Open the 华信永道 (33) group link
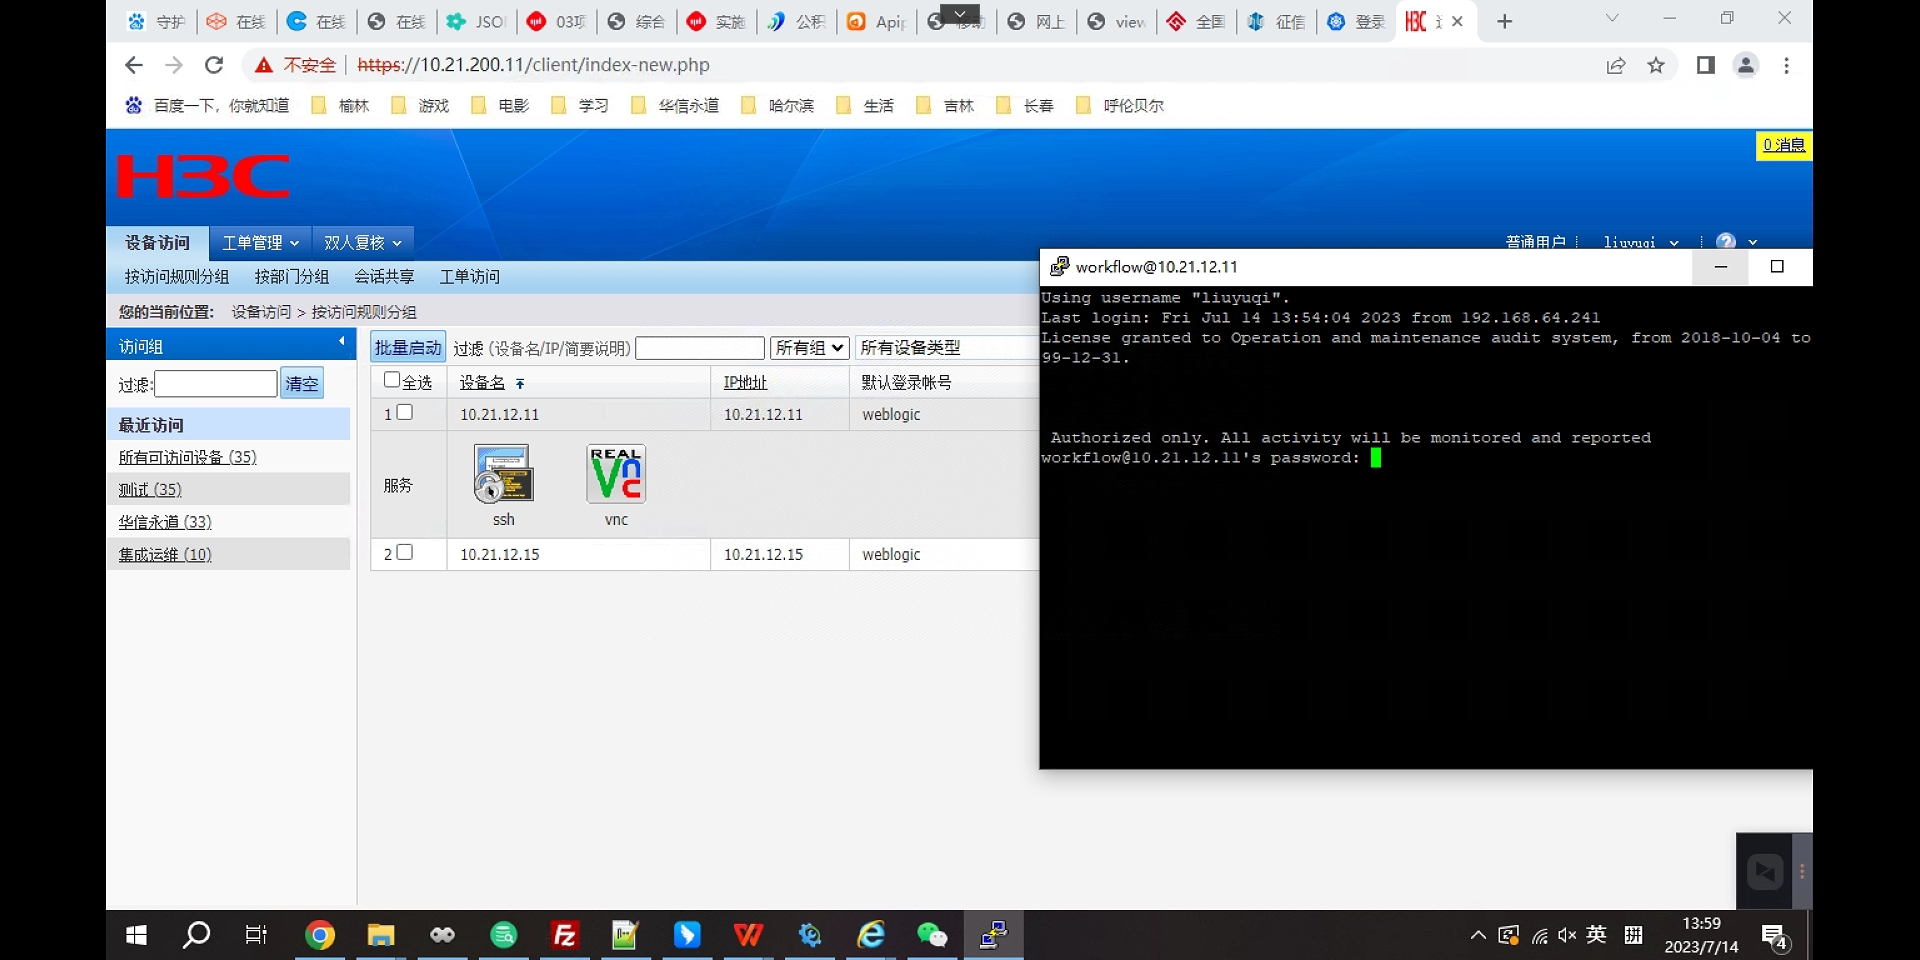Image resolution: width=1920 pixels, height=960 pixels. 165,522
